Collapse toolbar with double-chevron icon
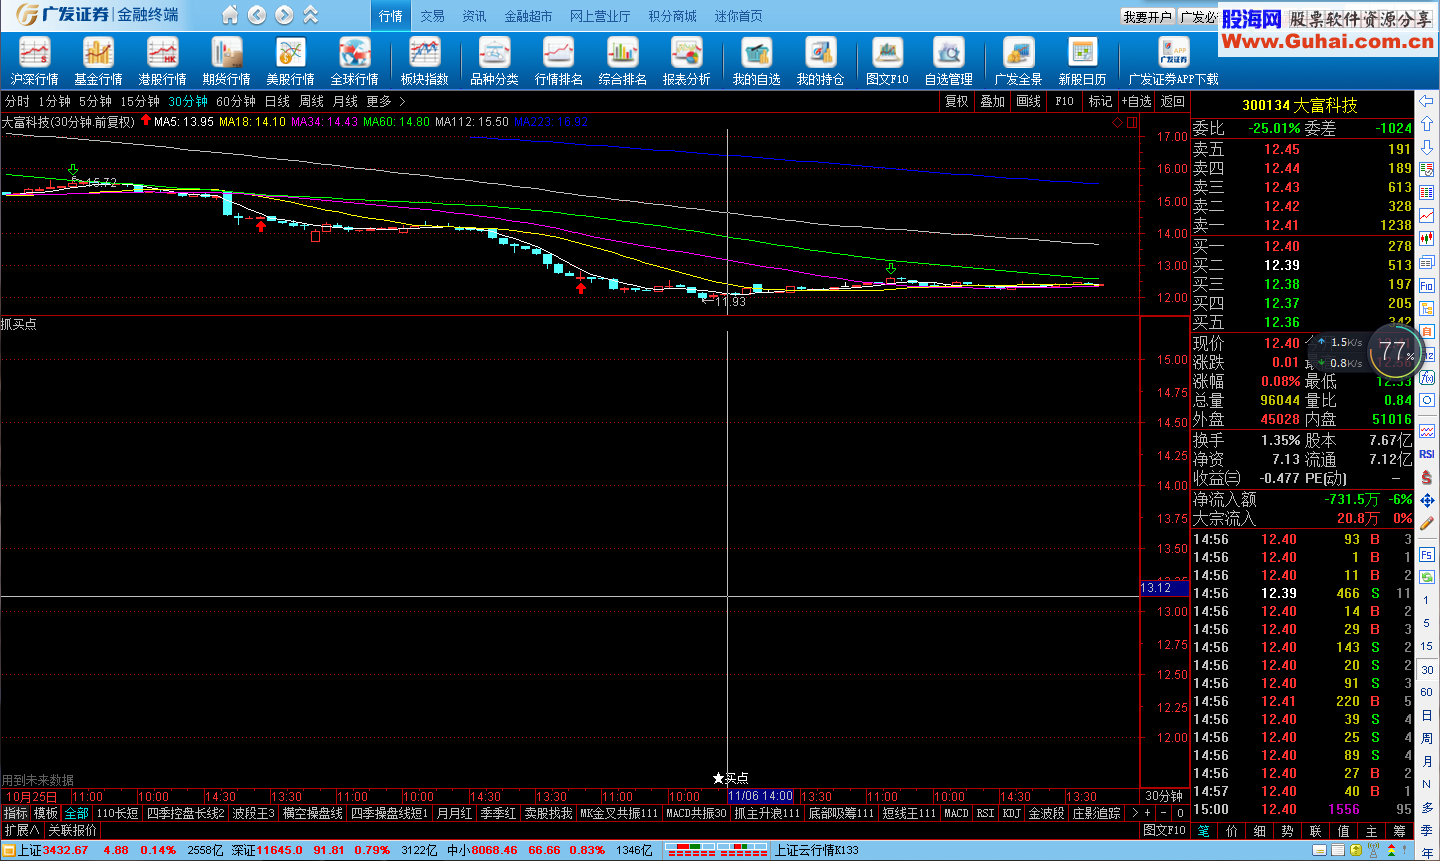The width and height of the screenshot is (1440, 861). 311,15
